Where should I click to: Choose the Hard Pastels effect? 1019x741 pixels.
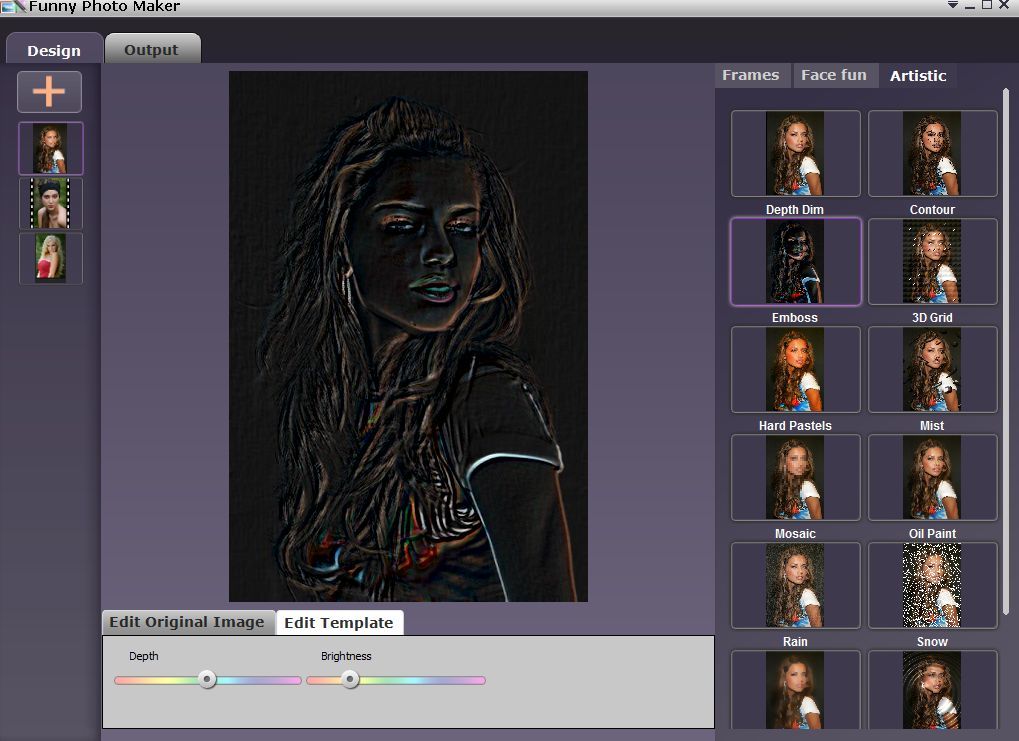[x=795, y=369]
